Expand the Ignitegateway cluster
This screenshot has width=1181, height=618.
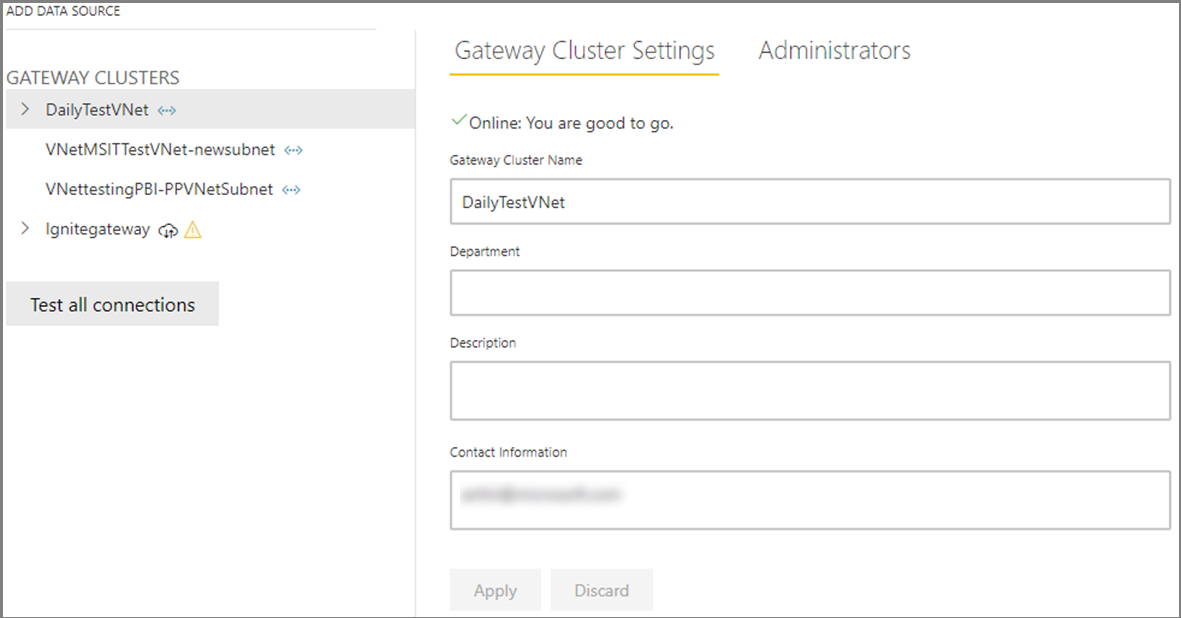[25, 229]
